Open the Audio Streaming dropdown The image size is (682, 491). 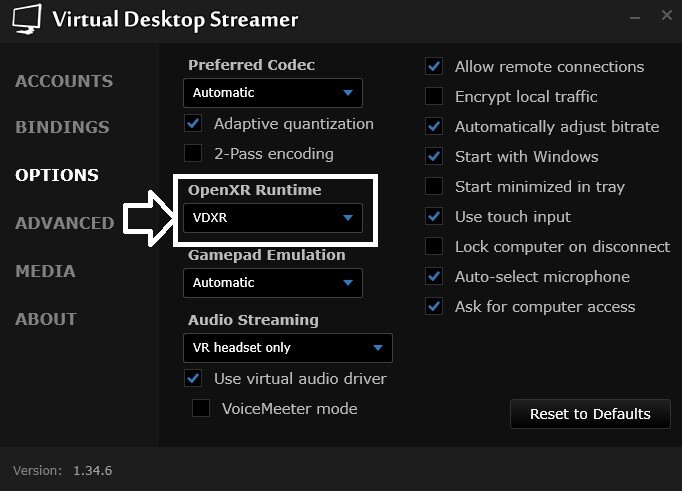coord(288,348)
